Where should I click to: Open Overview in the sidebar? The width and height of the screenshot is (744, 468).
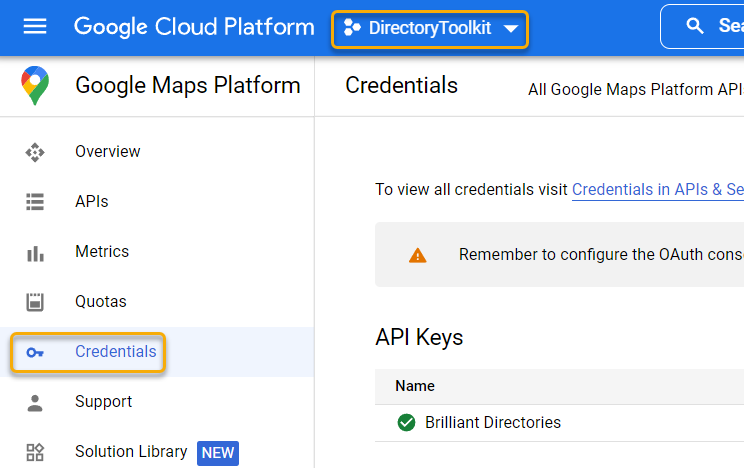click(x=108, y=151)
